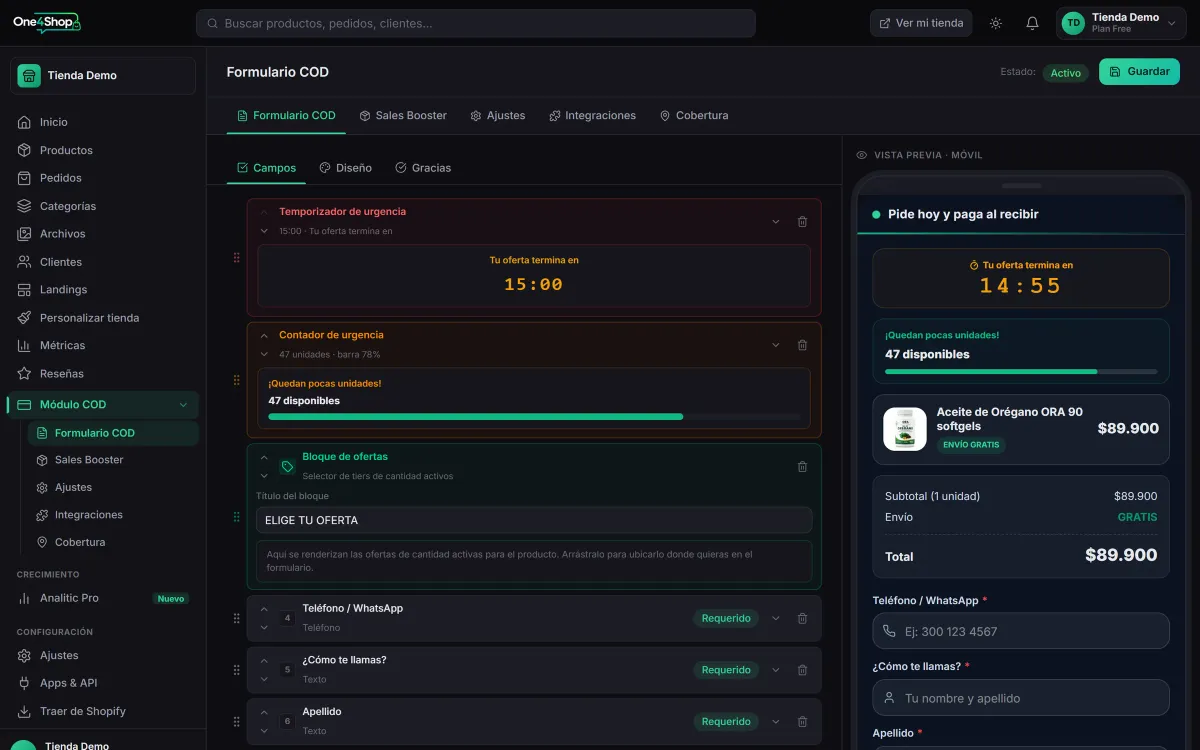Delete the Bloque de ofertas block
This screenshot has height=750, width=1200.
click(x=802, y=467)
